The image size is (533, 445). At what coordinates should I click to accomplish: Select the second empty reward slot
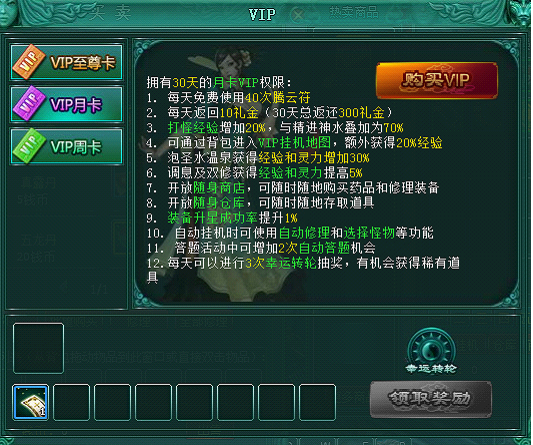coord(71,402)
